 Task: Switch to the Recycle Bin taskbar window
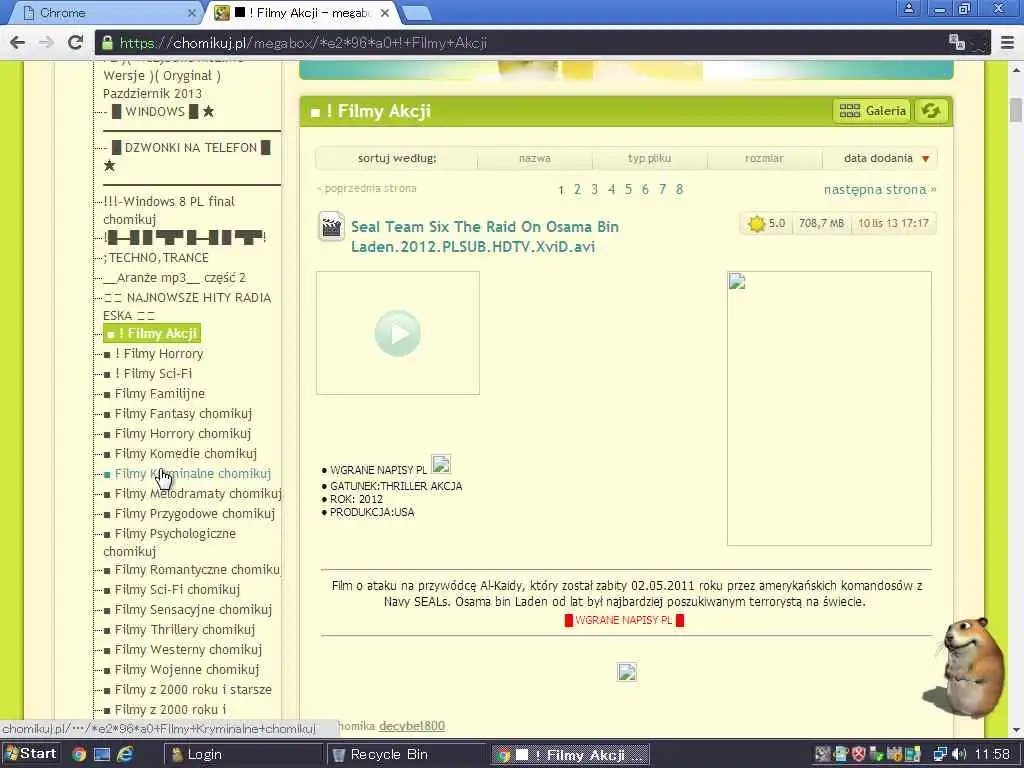coord(406,754)
